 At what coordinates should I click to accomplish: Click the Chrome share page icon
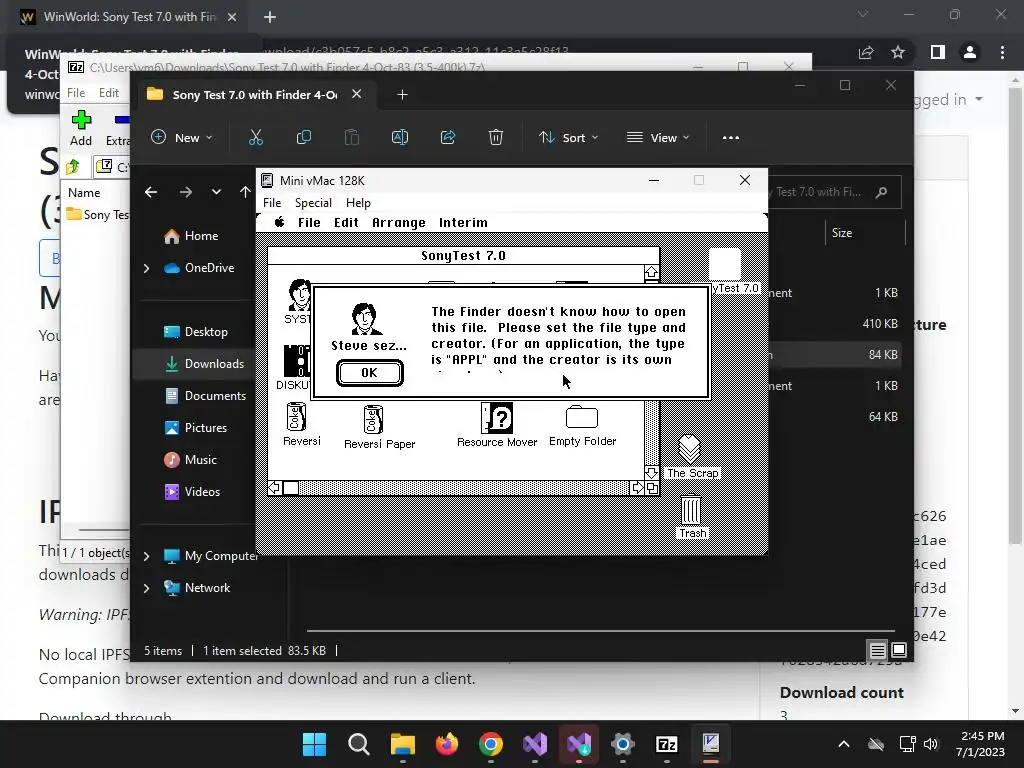coord(866,52)
